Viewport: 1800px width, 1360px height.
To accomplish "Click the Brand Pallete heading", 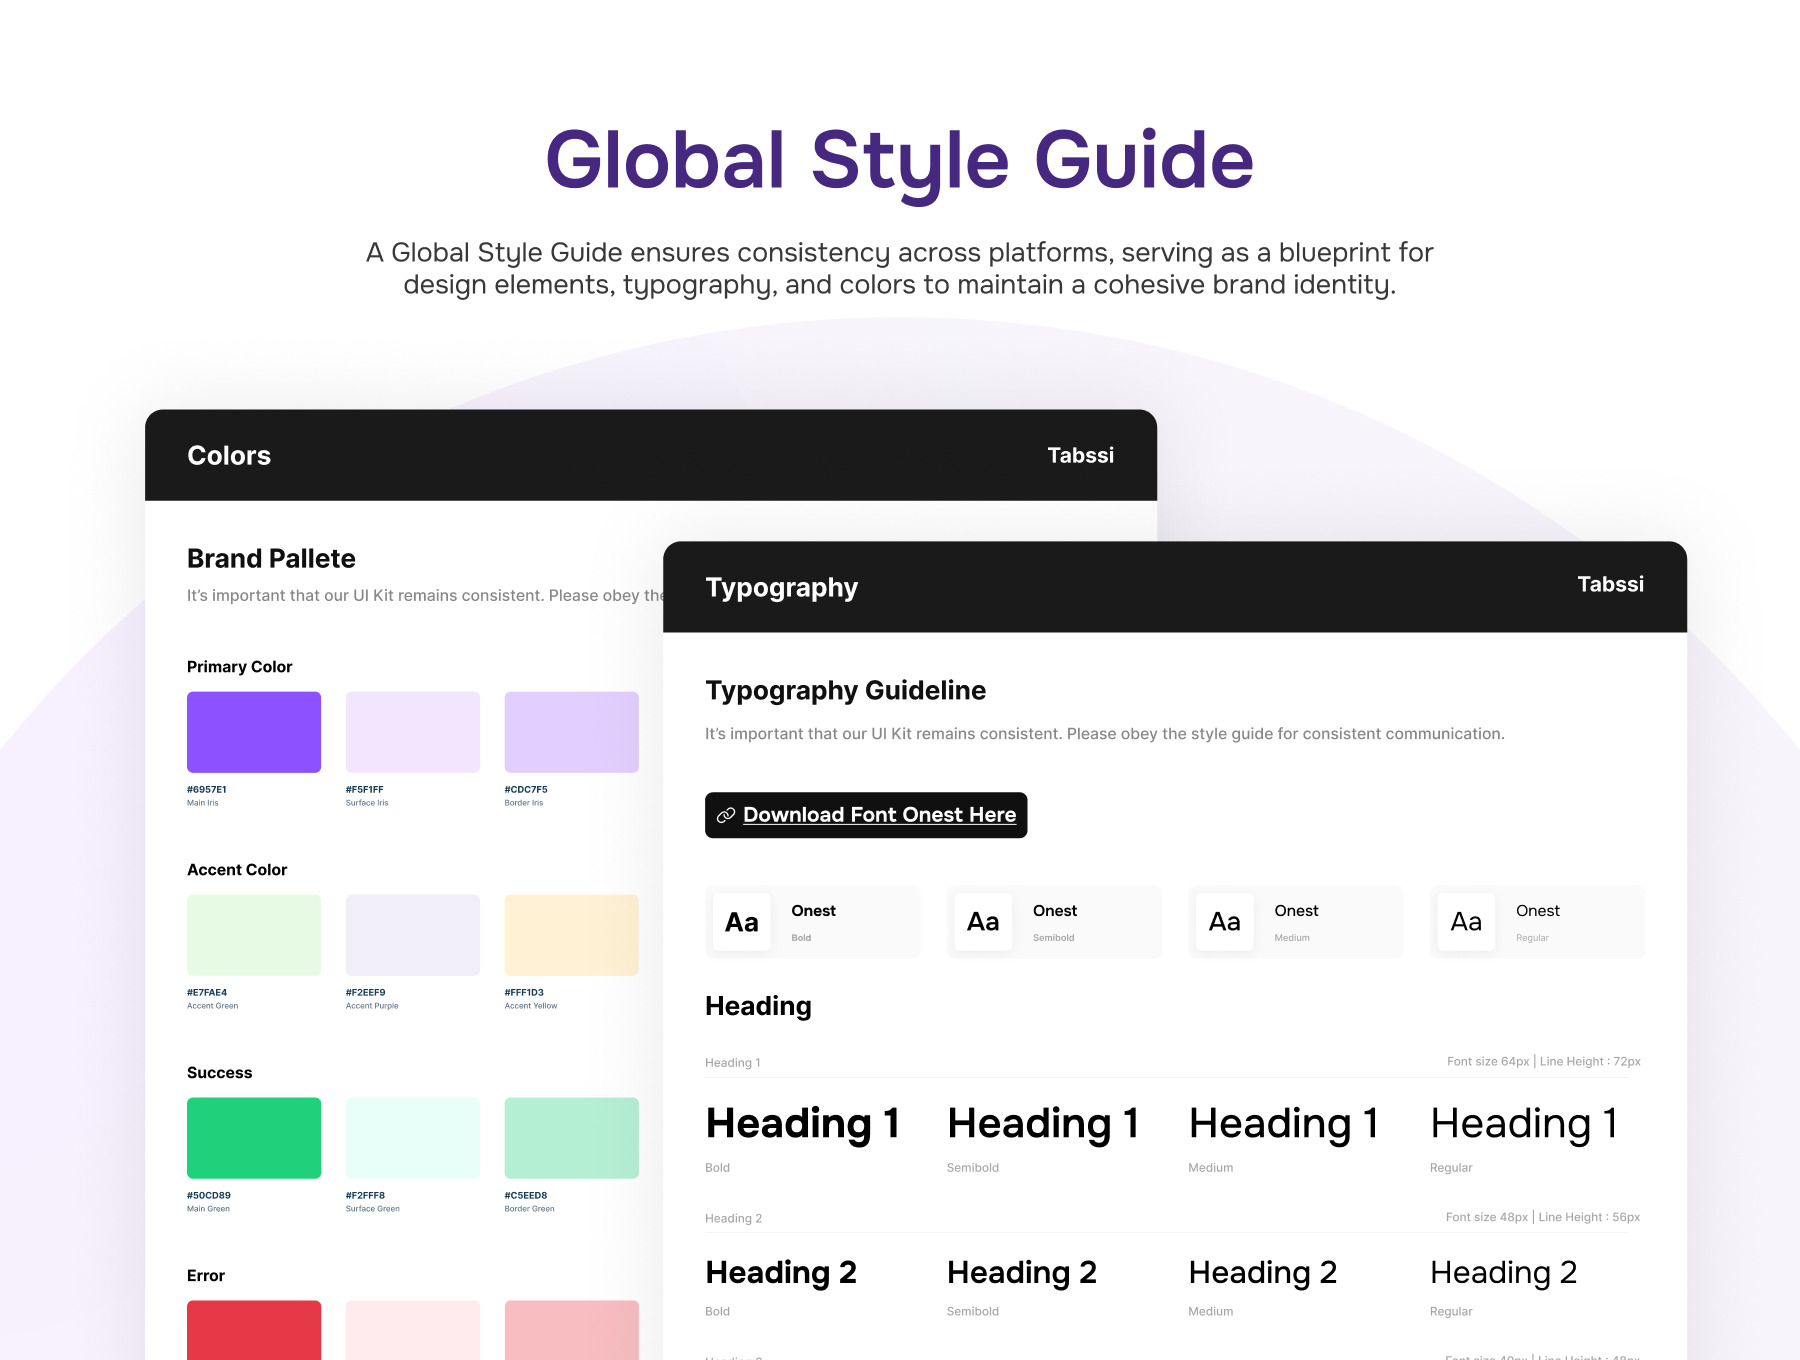I will tap(271, 558).
